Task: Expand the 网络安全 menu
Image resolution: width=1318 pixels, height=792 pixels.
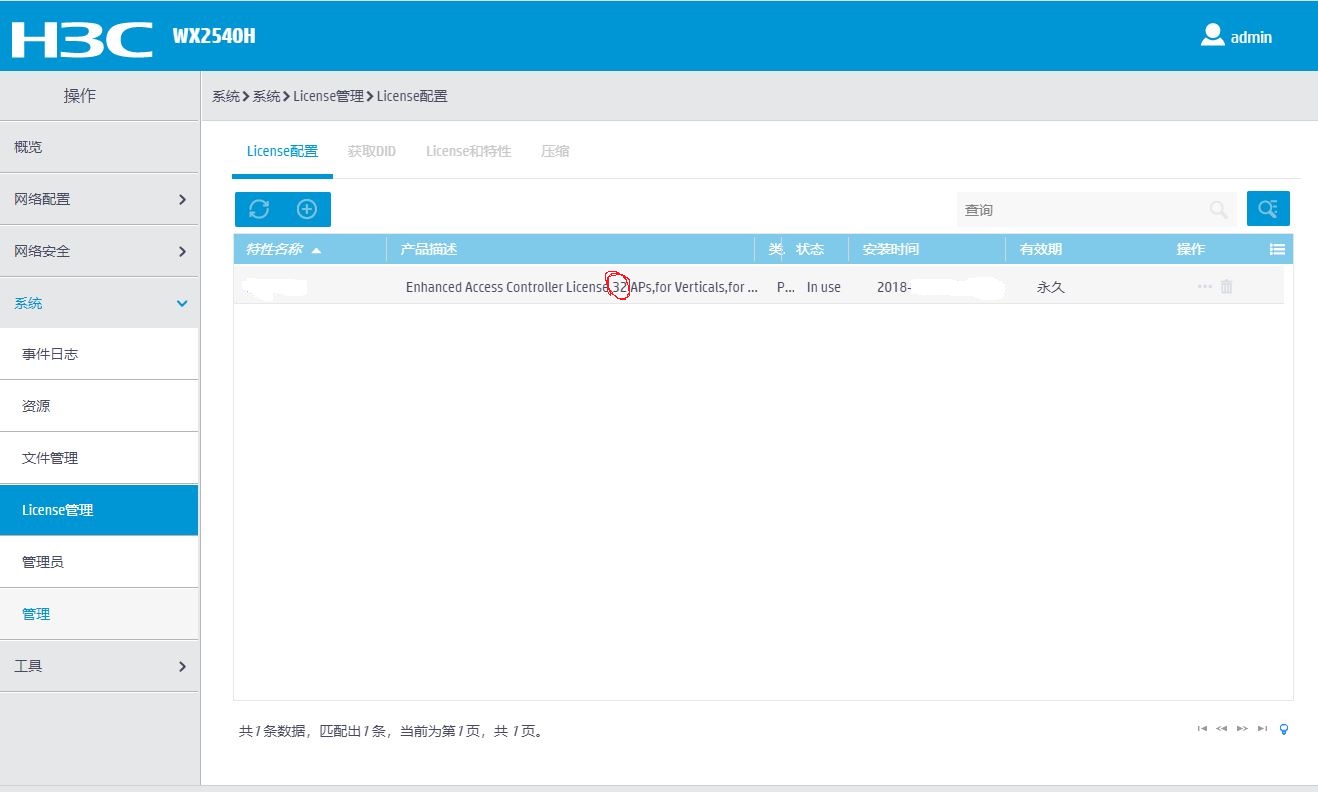Action: point(99,251)
